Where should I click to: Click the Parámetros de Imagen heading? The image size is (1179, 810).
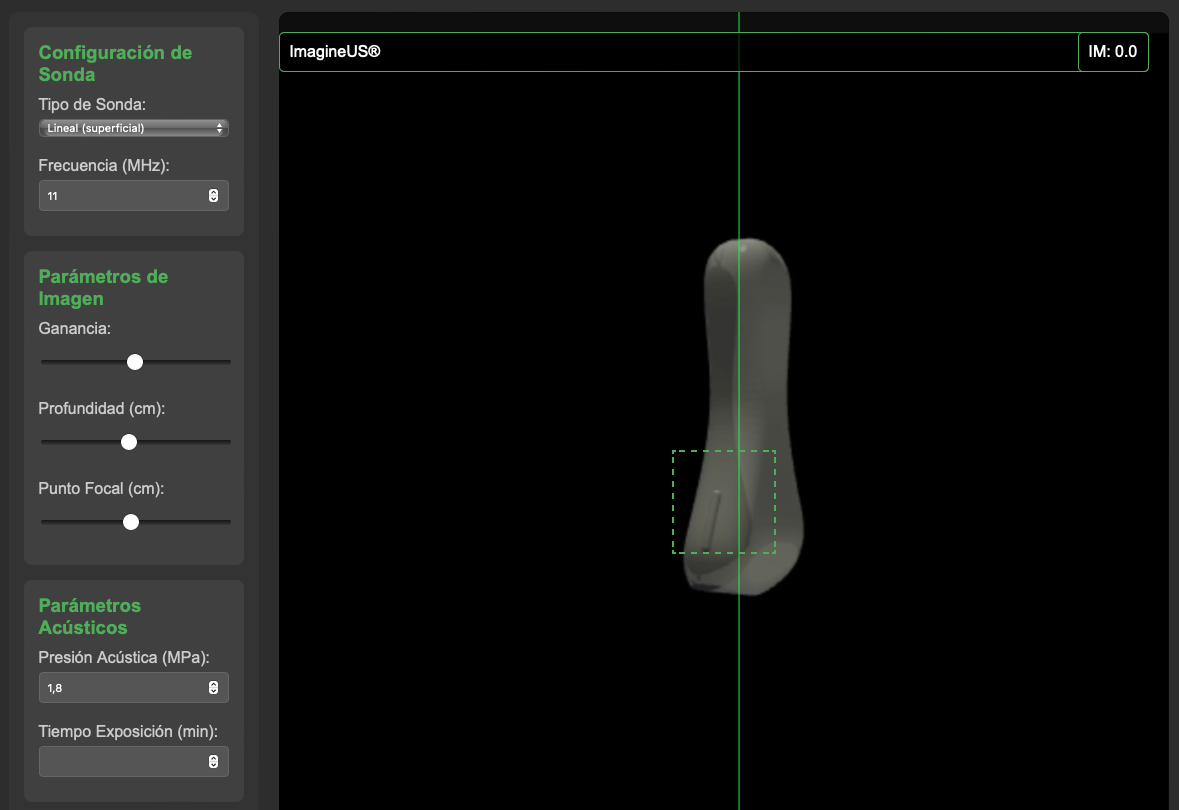coord(103,287)
